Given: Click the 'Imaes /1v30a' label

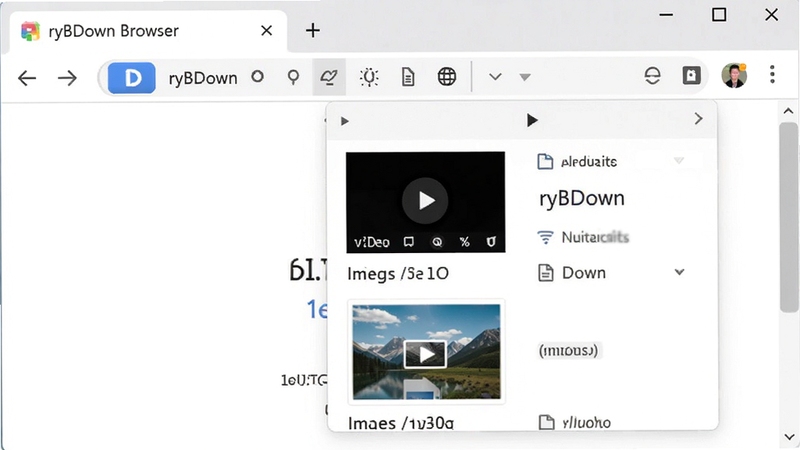Looking at the screenshot, I should [x=401, y=423].
